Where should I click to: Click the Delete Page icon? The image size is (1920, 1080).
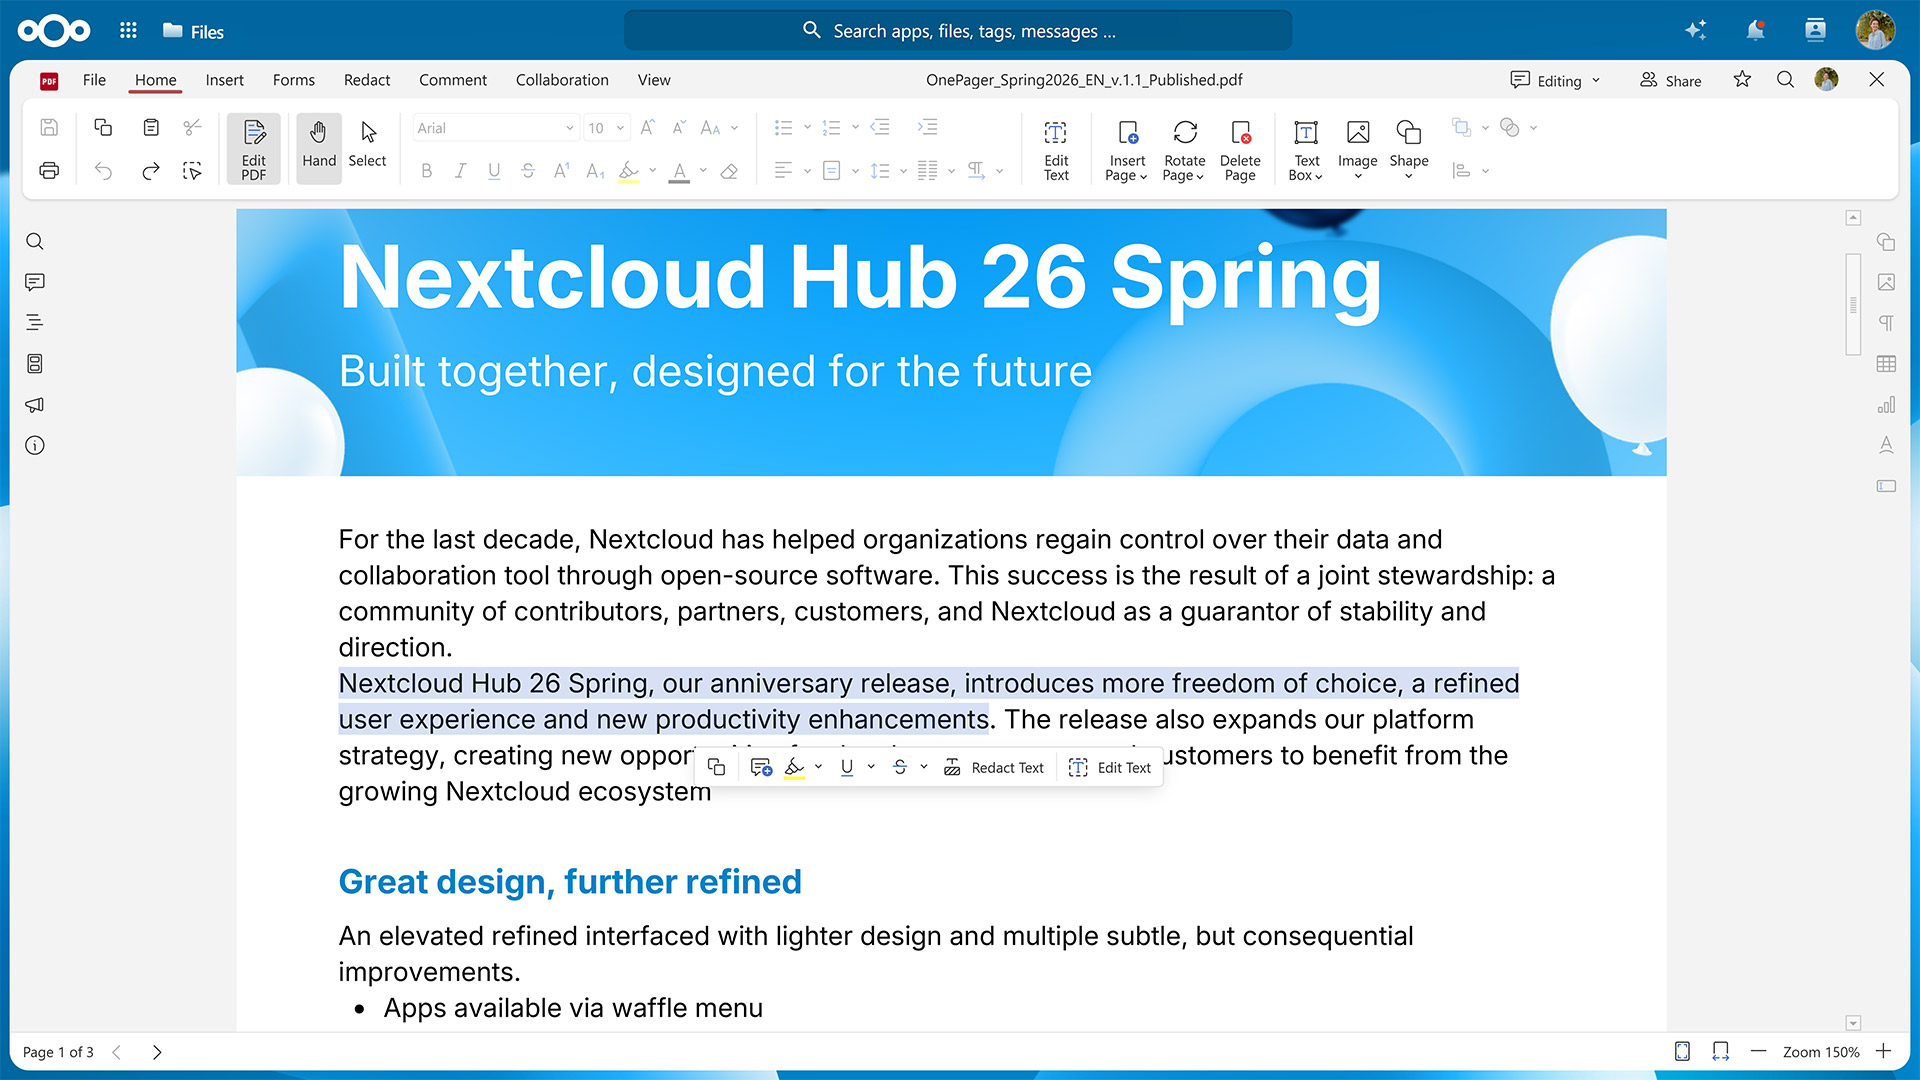(x=1240, y=150)
